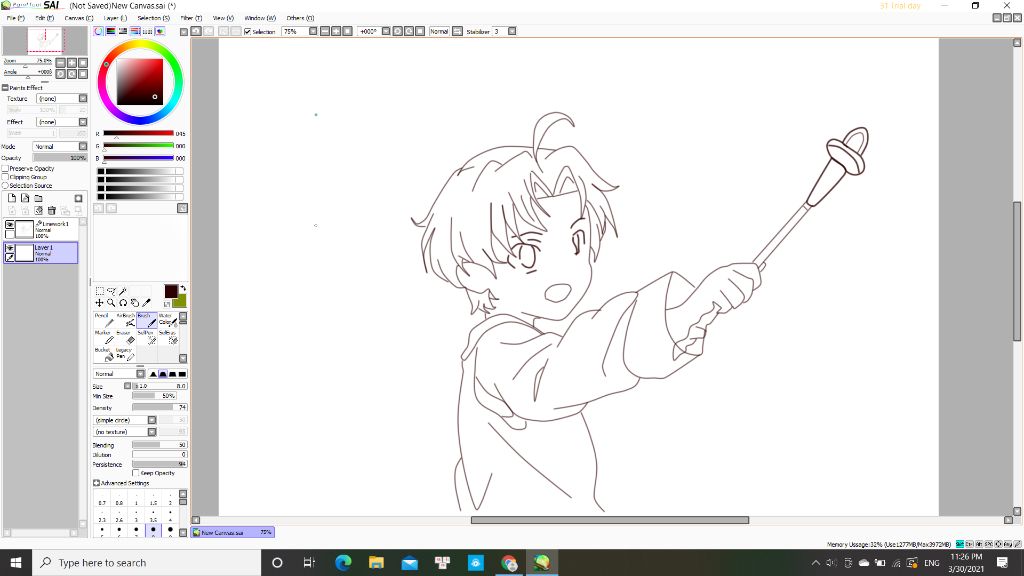Hide Layer 1 with its eye icon
Viewport: 1024px width, 576px height.
(x=9, y=248)
